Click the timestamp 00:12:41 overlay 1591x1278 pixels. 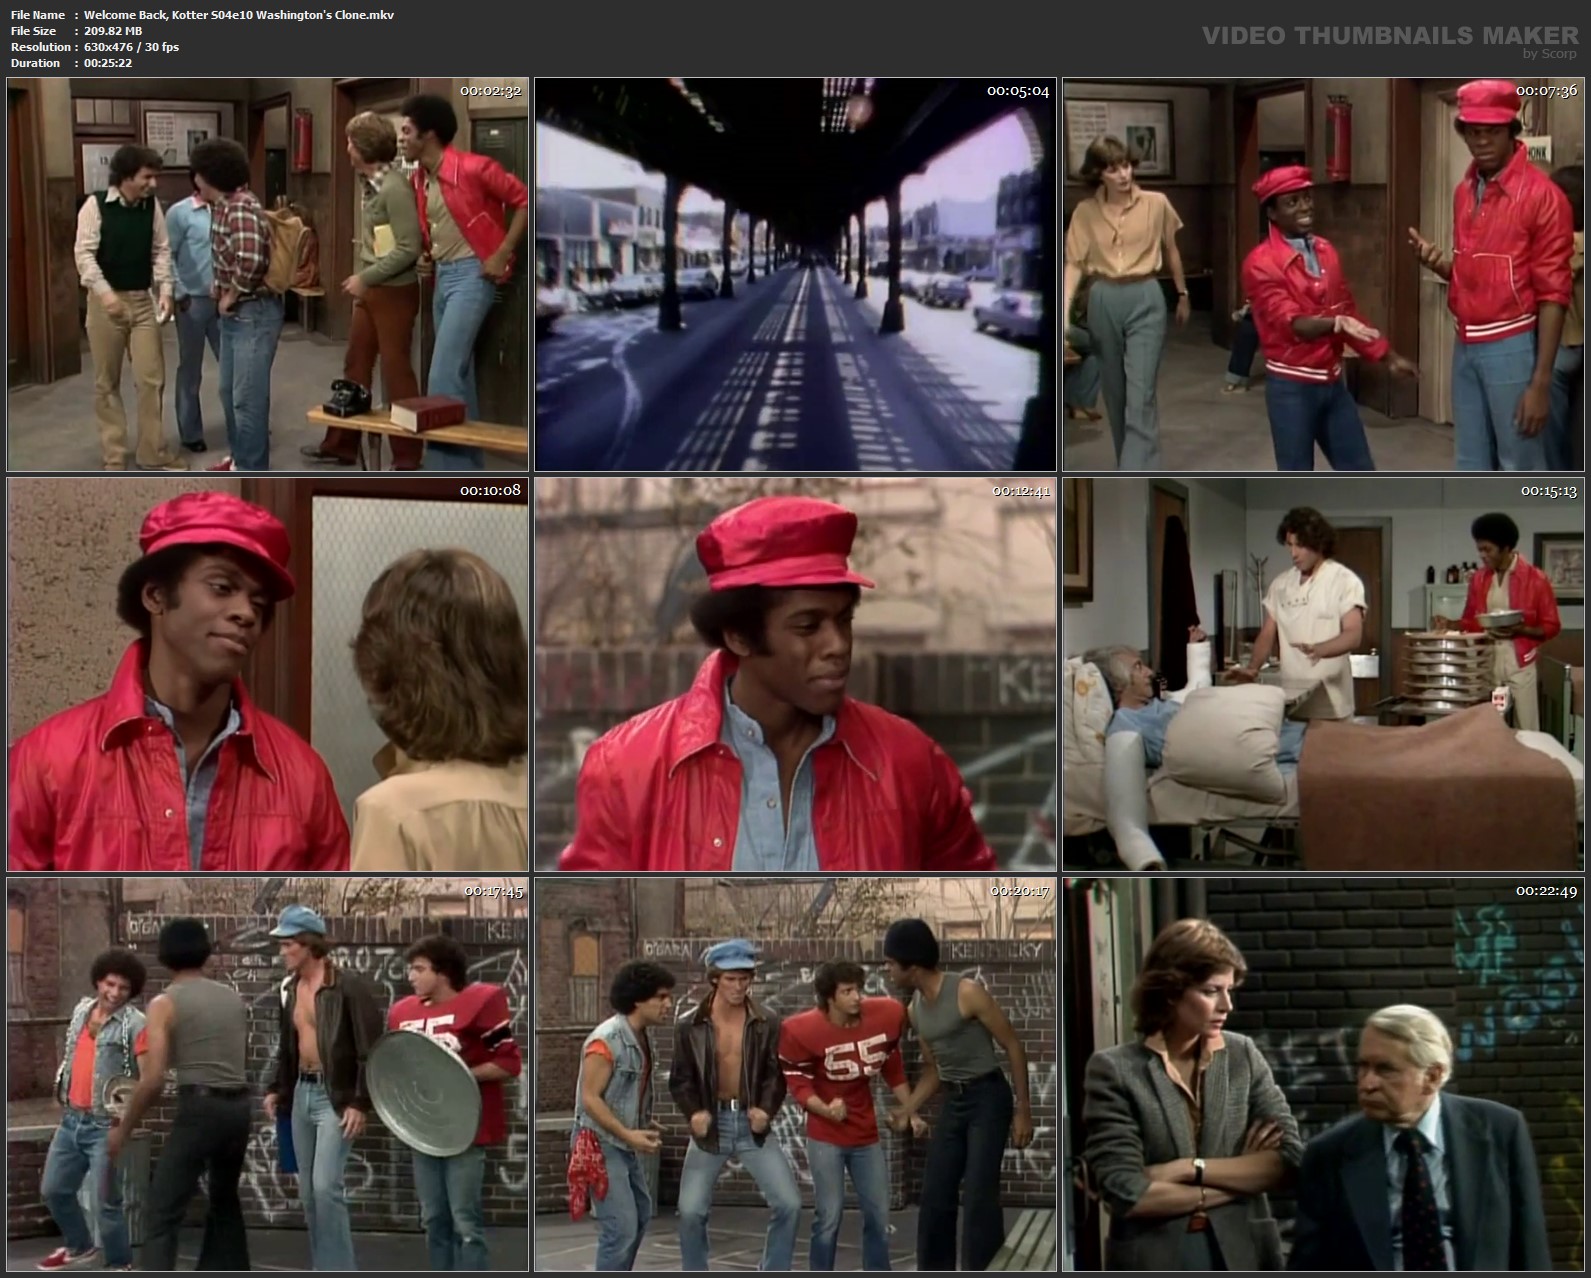[1020, 490]
